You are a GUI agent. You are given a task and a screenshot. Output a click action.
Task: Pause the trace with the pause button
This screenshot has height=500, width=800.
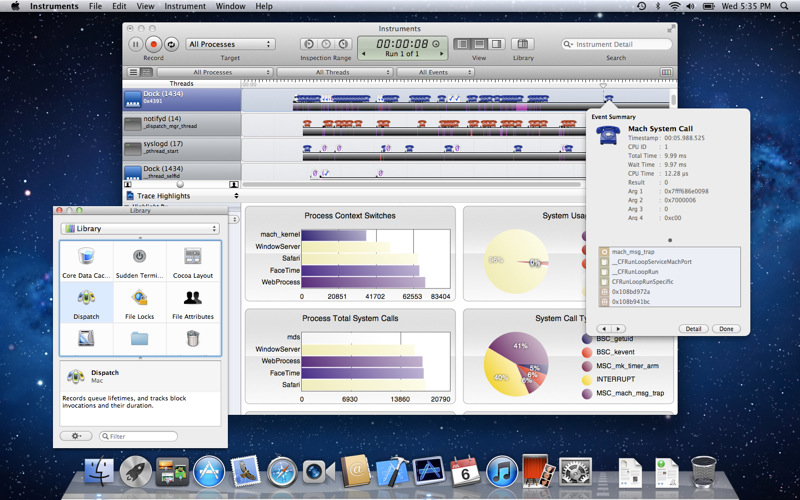coord(135,44)
